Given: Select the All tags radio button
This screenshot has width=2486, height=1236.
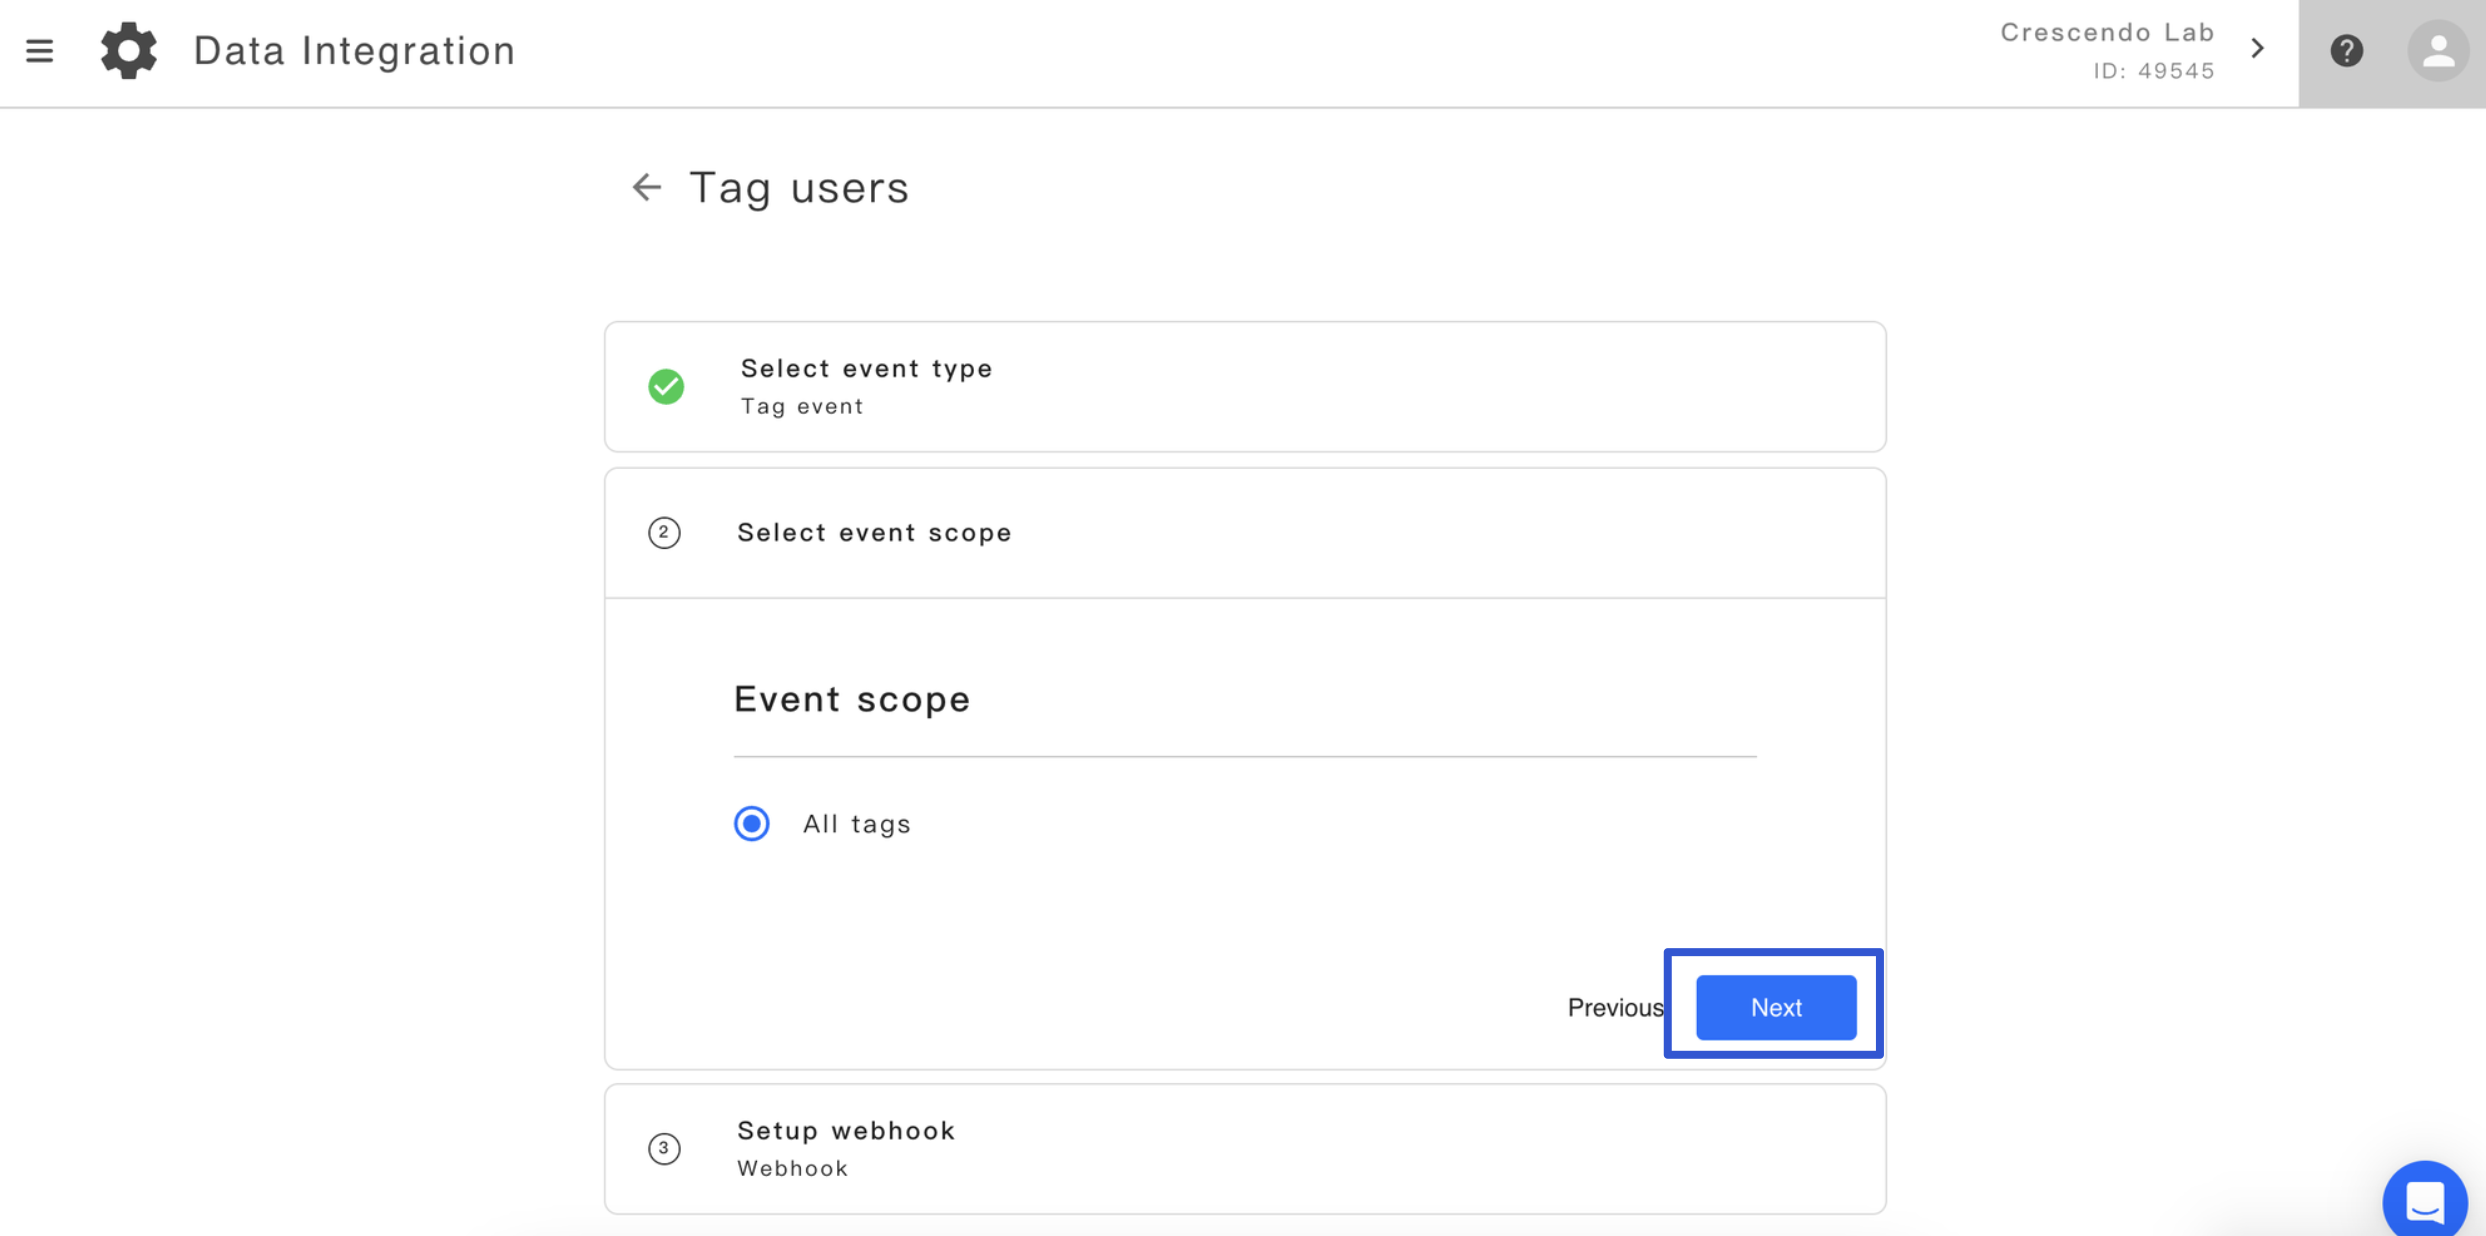Looking at the screenshot, I should coord(752,824).
